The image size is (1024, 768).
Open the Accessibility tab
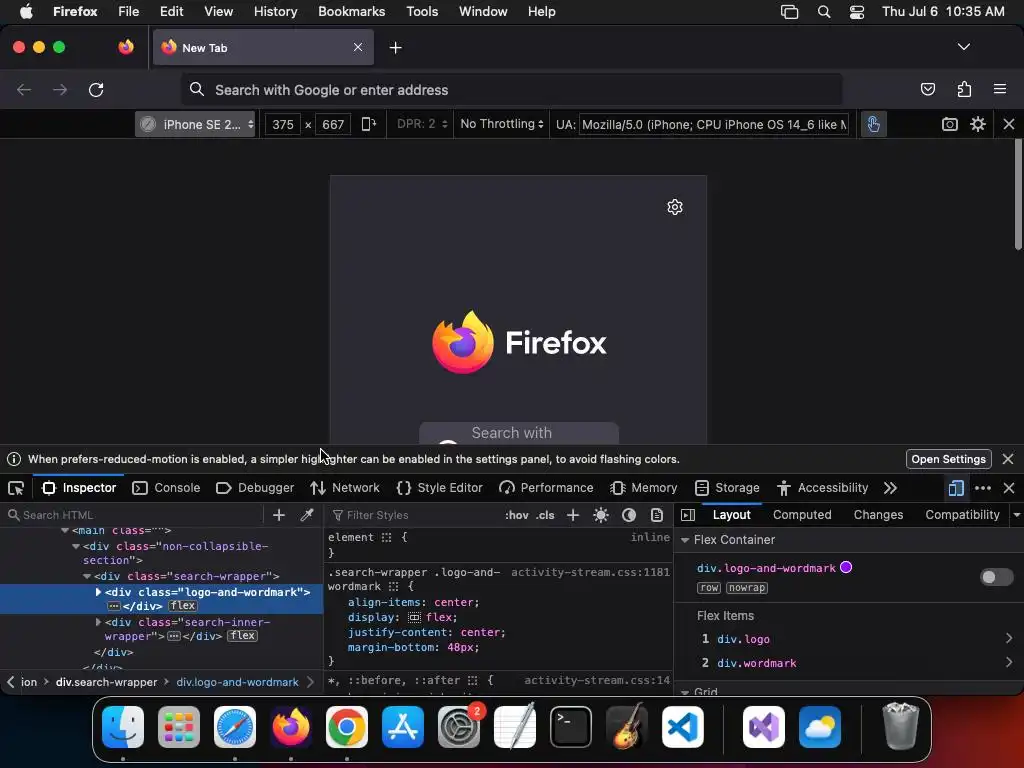click(822, 488)
